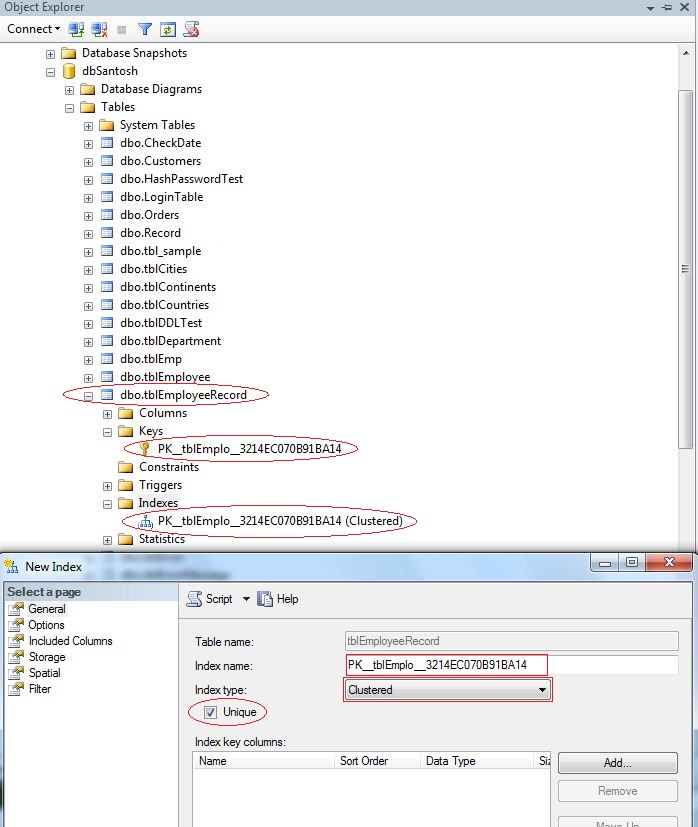Expand dbo.Customers table node
The image size is (698, 827).
[88, 162]
